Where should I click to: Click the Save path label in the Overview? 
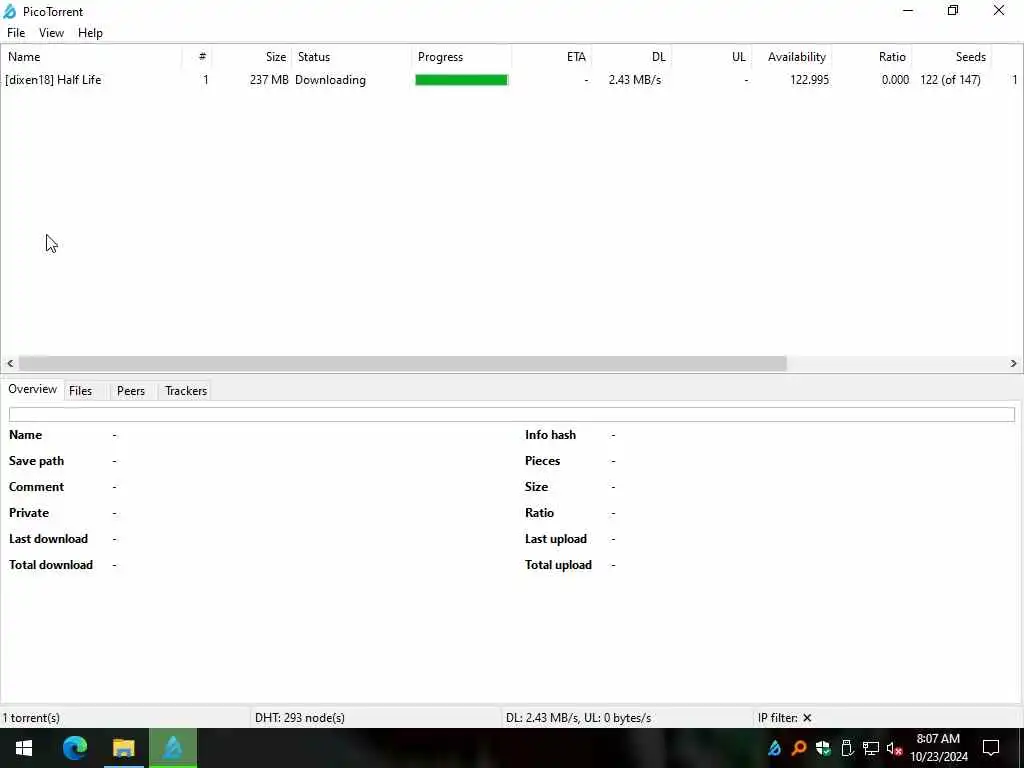[37, 461]
